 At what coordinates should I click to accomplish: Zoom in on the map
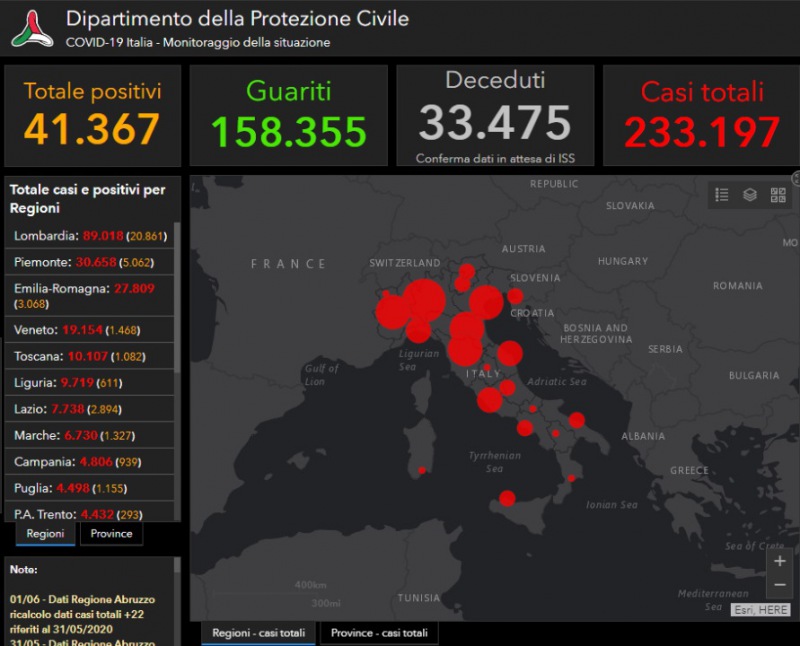point(780,561)
